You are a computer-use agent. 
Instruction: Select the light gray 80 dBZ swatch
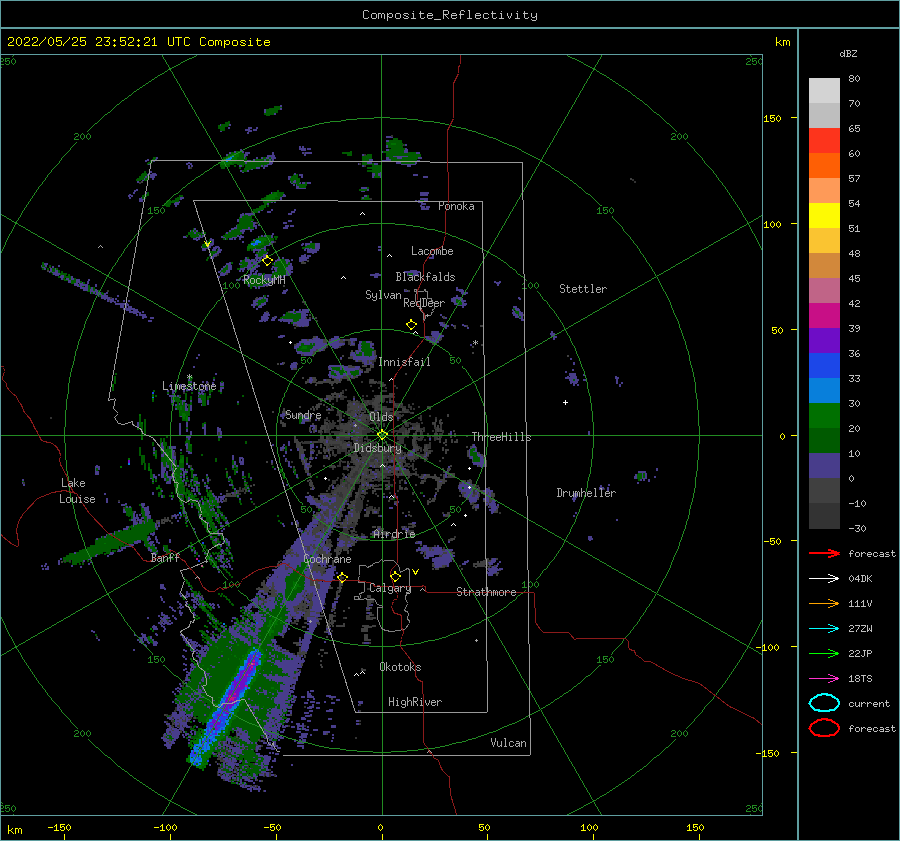[824, 90]
